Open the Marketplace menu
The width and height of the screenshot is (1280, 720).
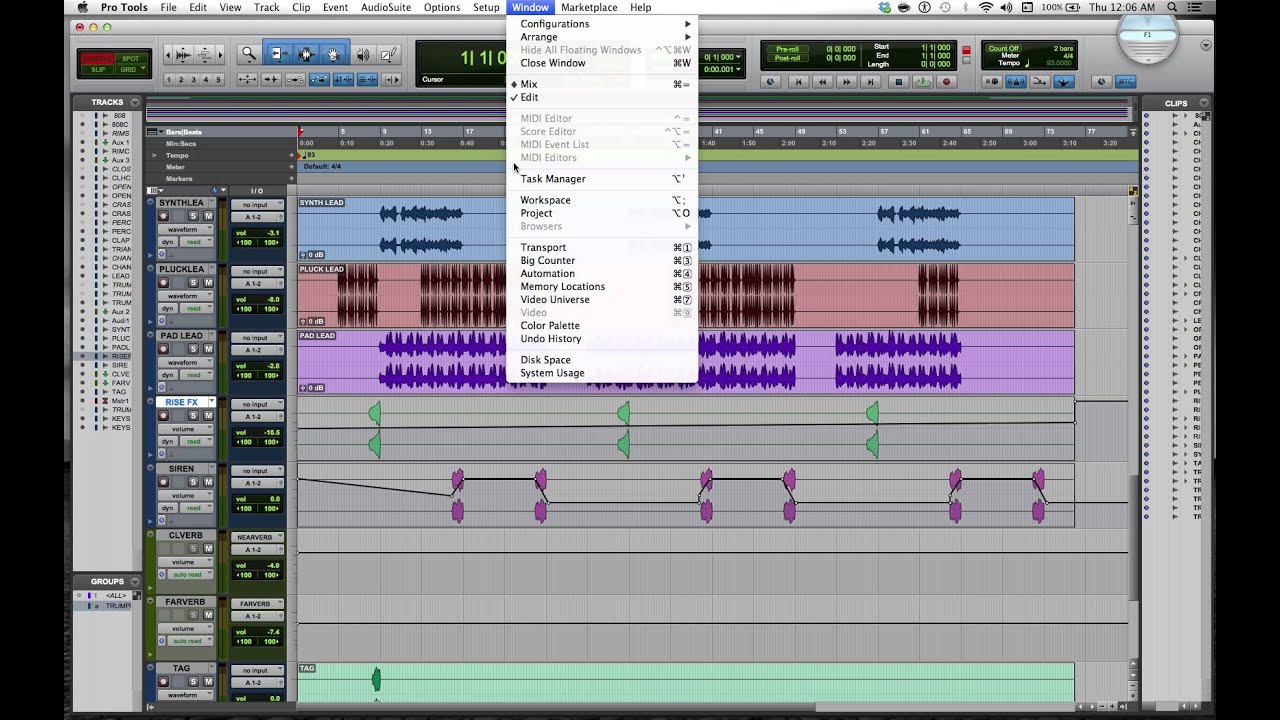[x=589, y=7]
